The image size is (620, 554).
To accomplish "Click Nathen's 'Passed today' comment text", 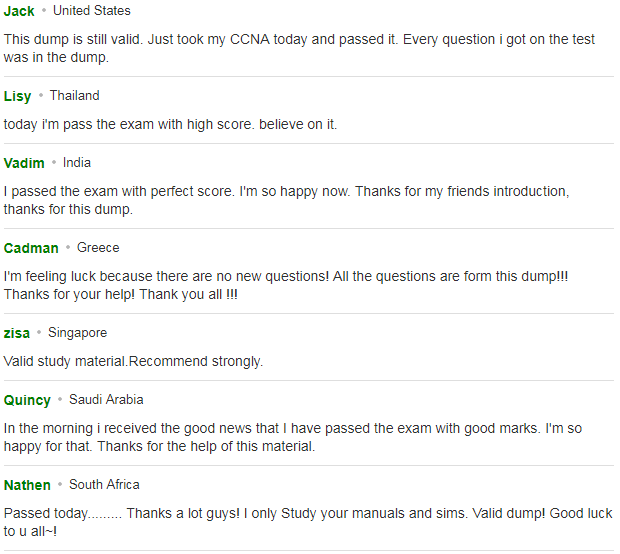I will pyautogui.click(x=308, y=522).
